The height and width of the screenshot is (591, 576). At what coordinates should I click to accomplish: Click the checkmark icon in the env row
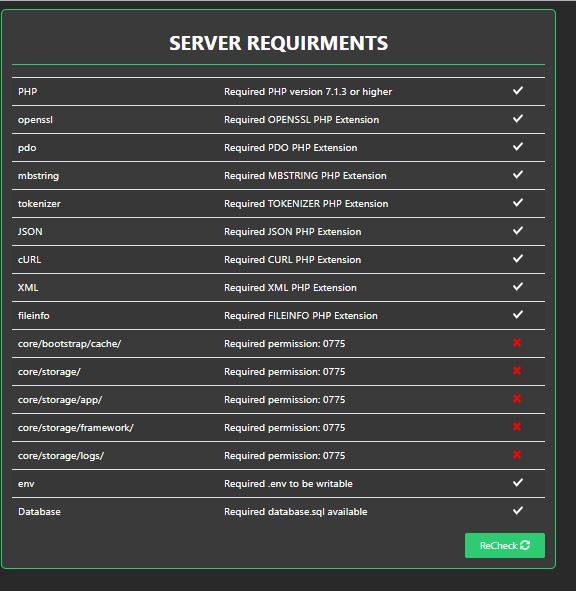pyautogui.click(x=518, y=482)
